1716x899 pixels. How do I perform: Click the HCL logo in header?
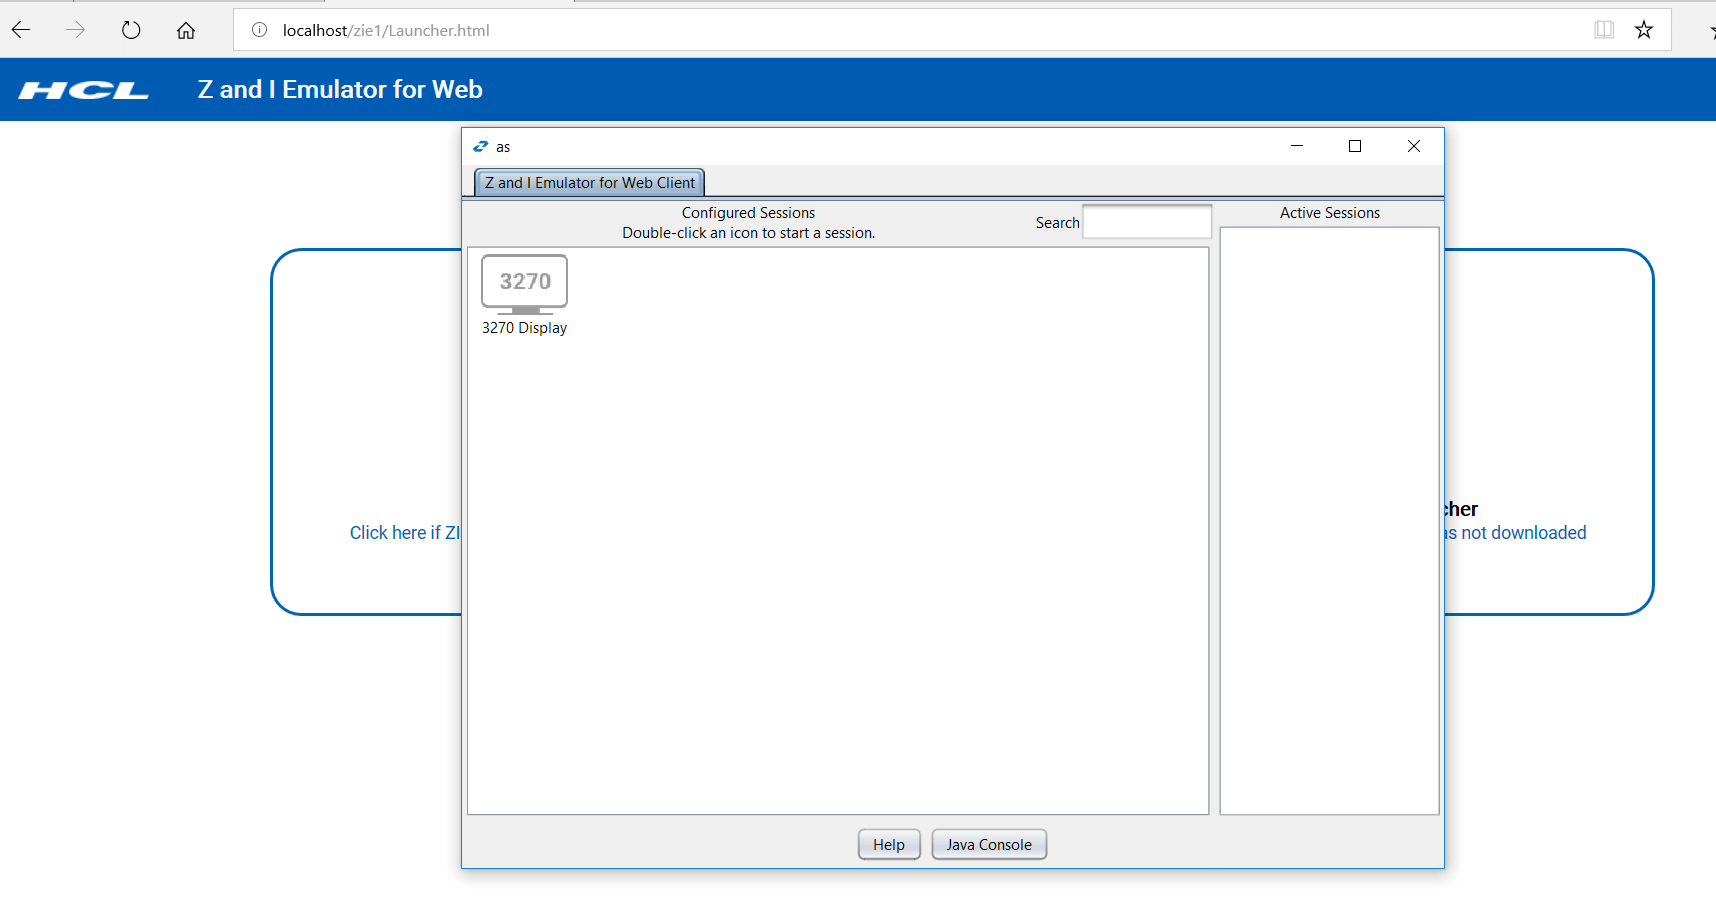(84, 90)
